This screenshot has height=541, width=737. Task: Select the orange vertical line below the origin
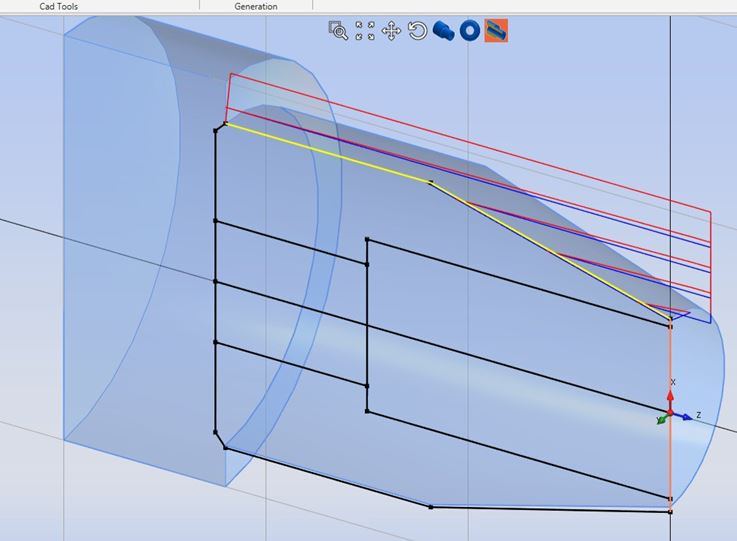pyautogui.click(x=670, y=460)
